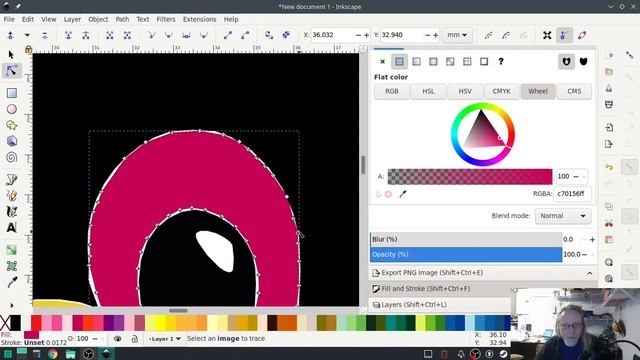Select the Selector arrow tool
The image size is (640, 360).
[11, 54]
